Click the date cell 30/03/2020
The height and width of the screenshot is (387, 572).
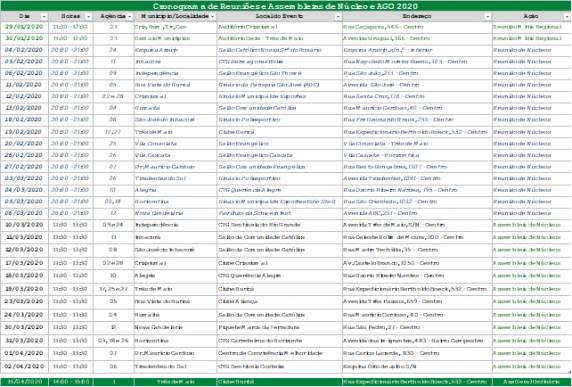tap(24, 328)
